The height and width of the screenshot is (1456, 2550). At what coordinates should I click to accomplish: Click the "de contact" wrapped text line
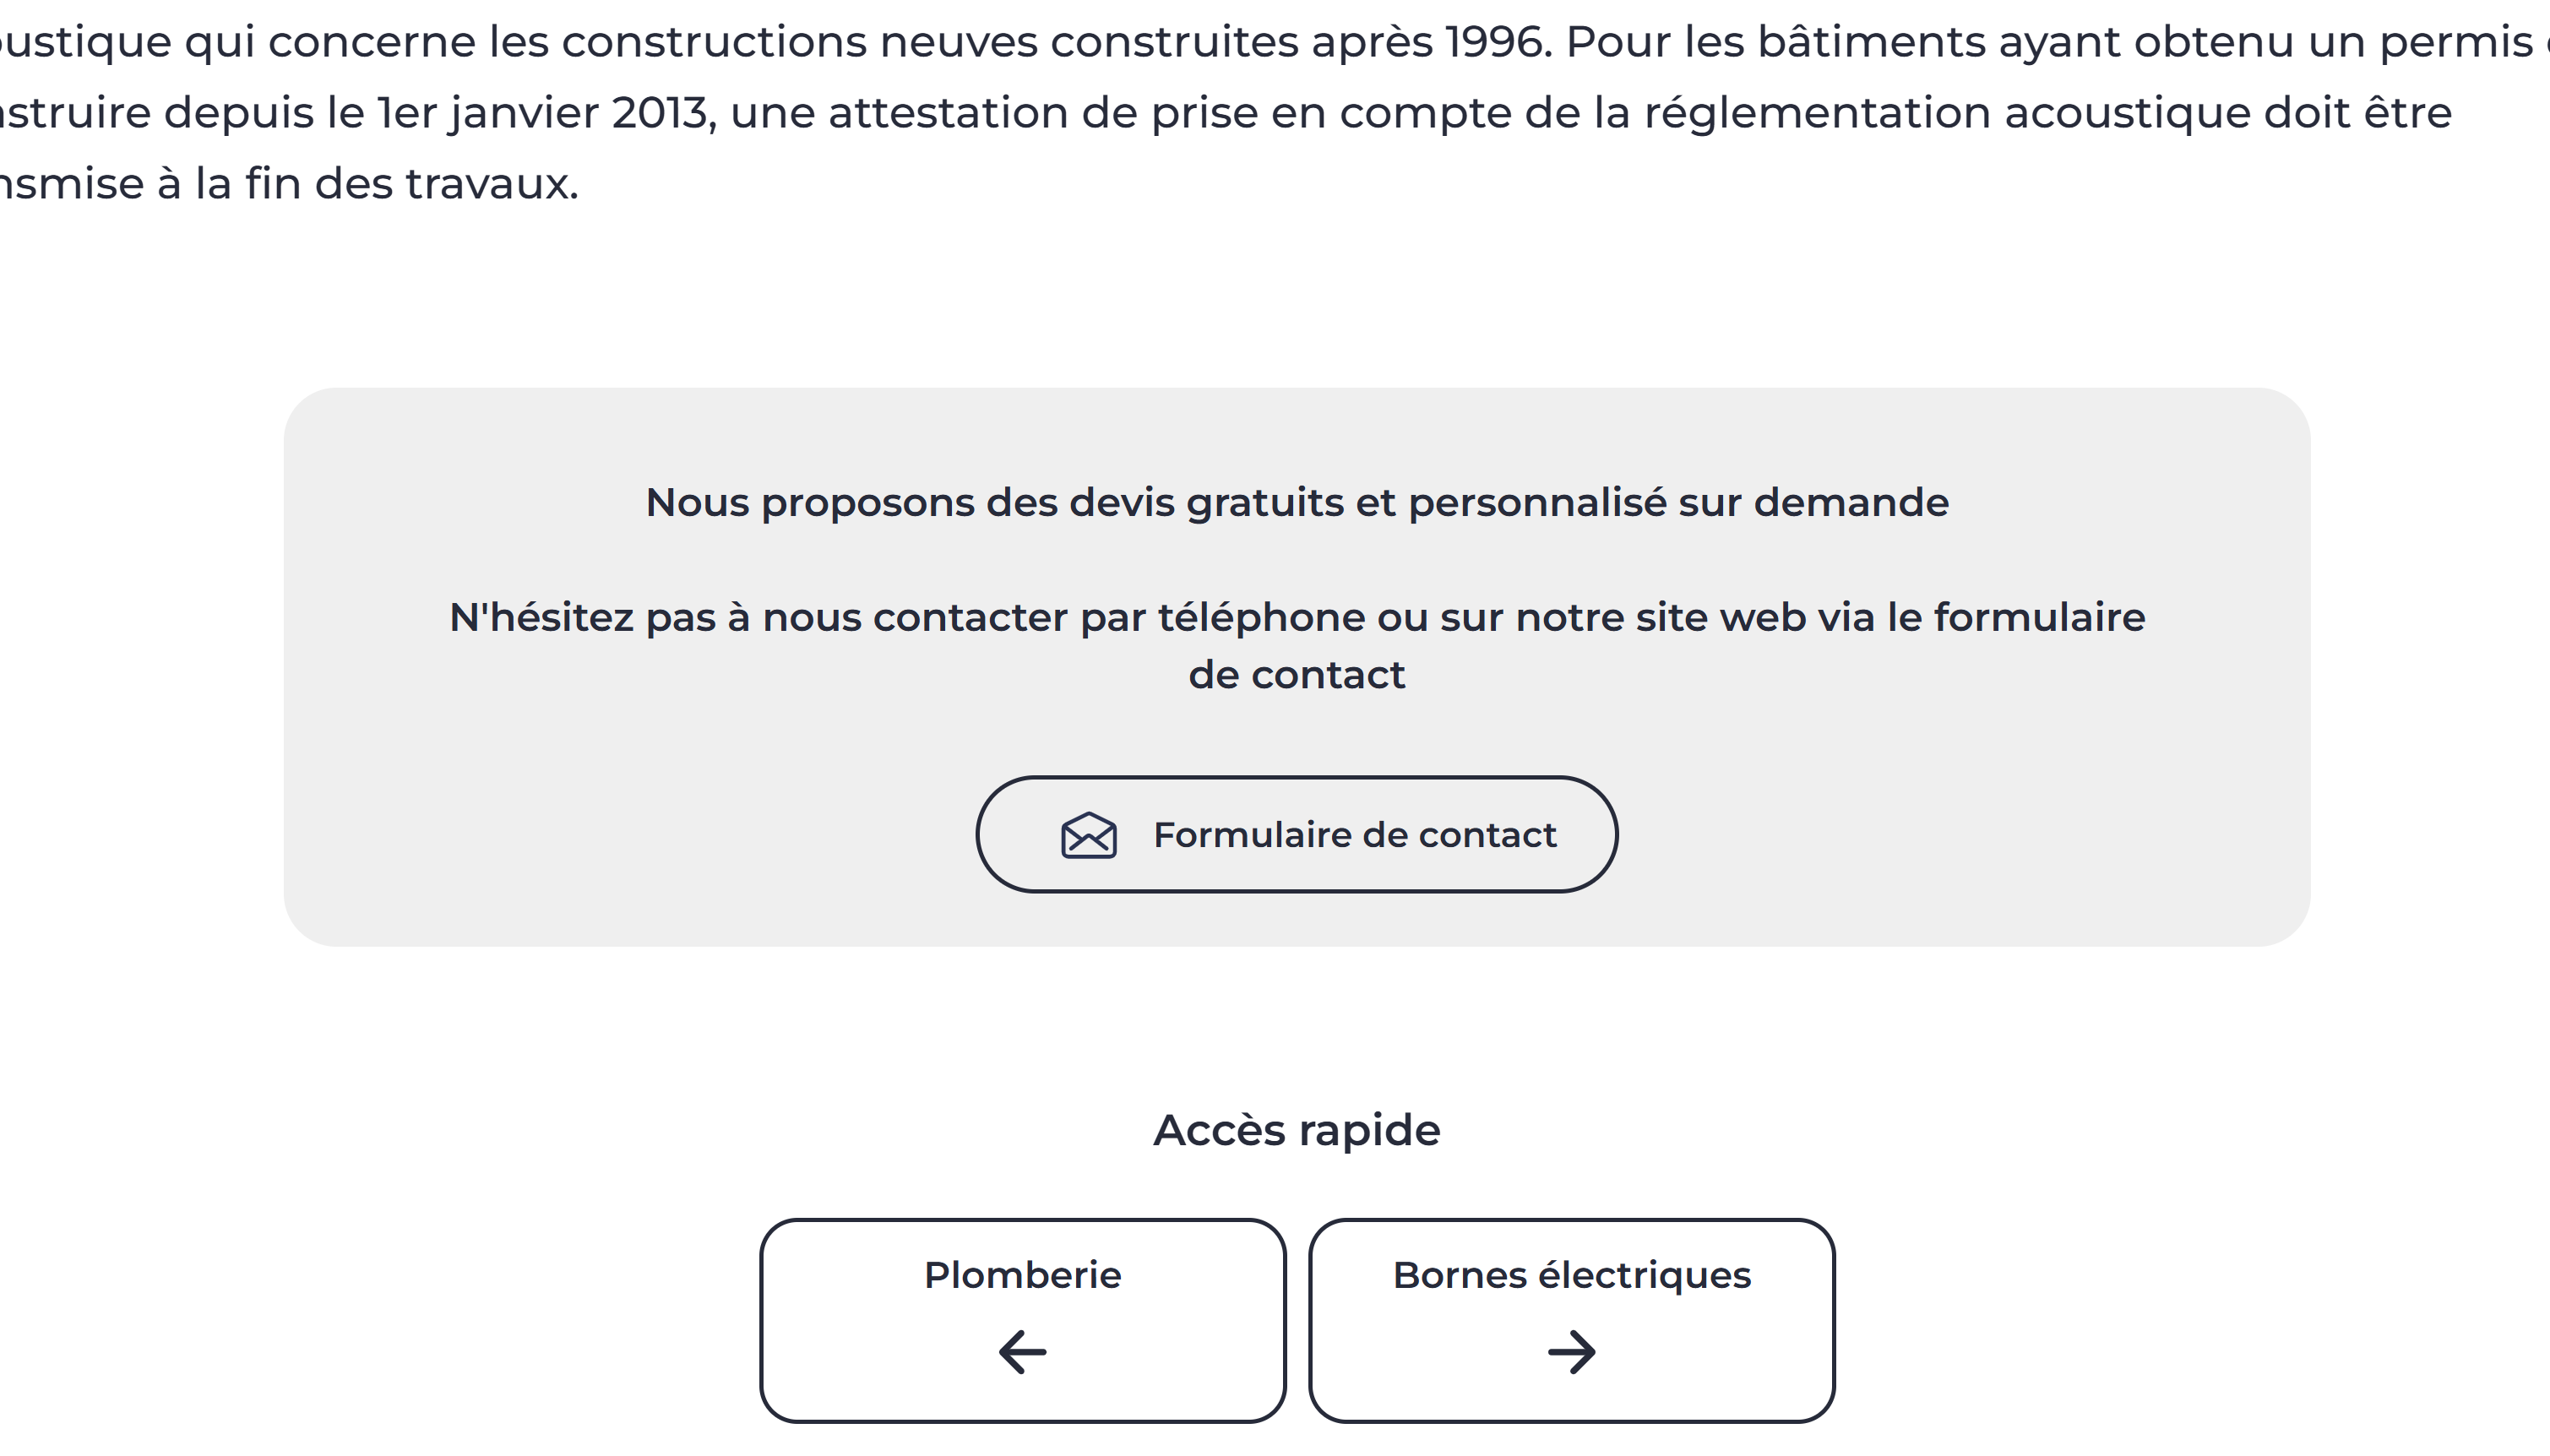[x=1296, y=675]
